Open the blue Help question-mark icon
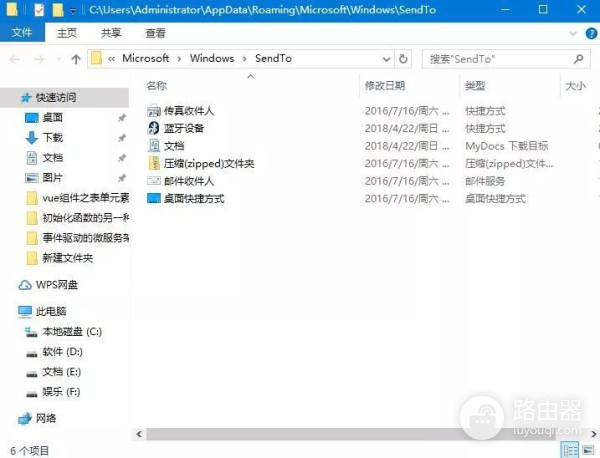 (591, 34)
